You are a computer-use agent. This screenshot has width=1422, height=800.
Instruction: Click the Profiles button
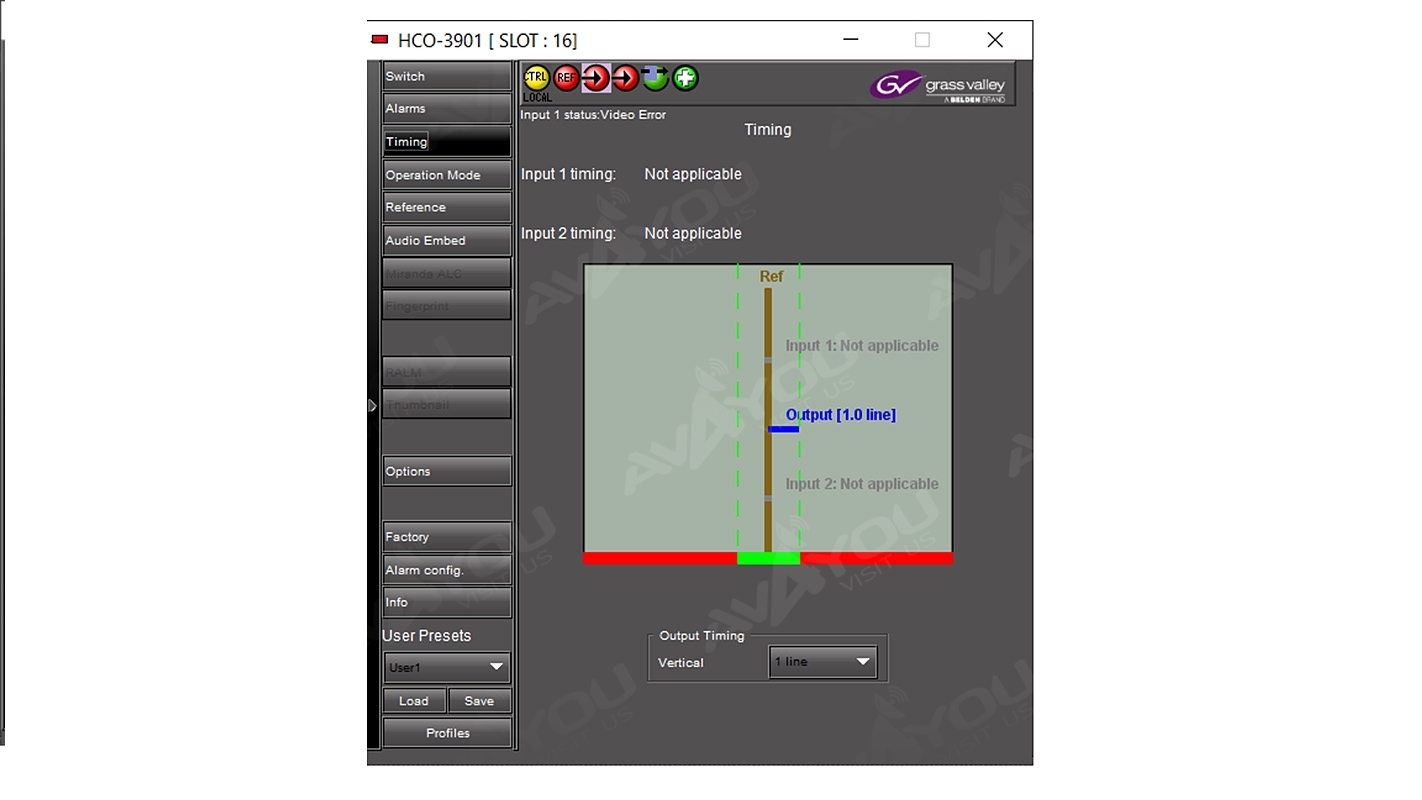(x=447, y=733)
